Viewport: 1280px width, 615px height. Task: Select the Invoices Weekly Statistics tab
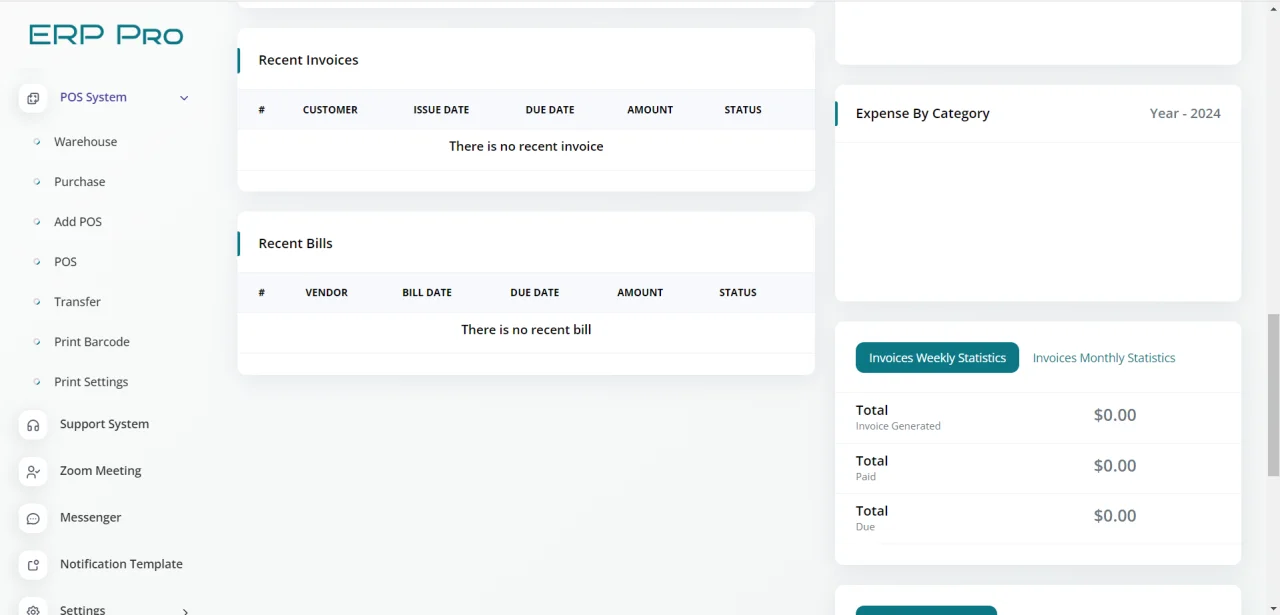point(937,358)
